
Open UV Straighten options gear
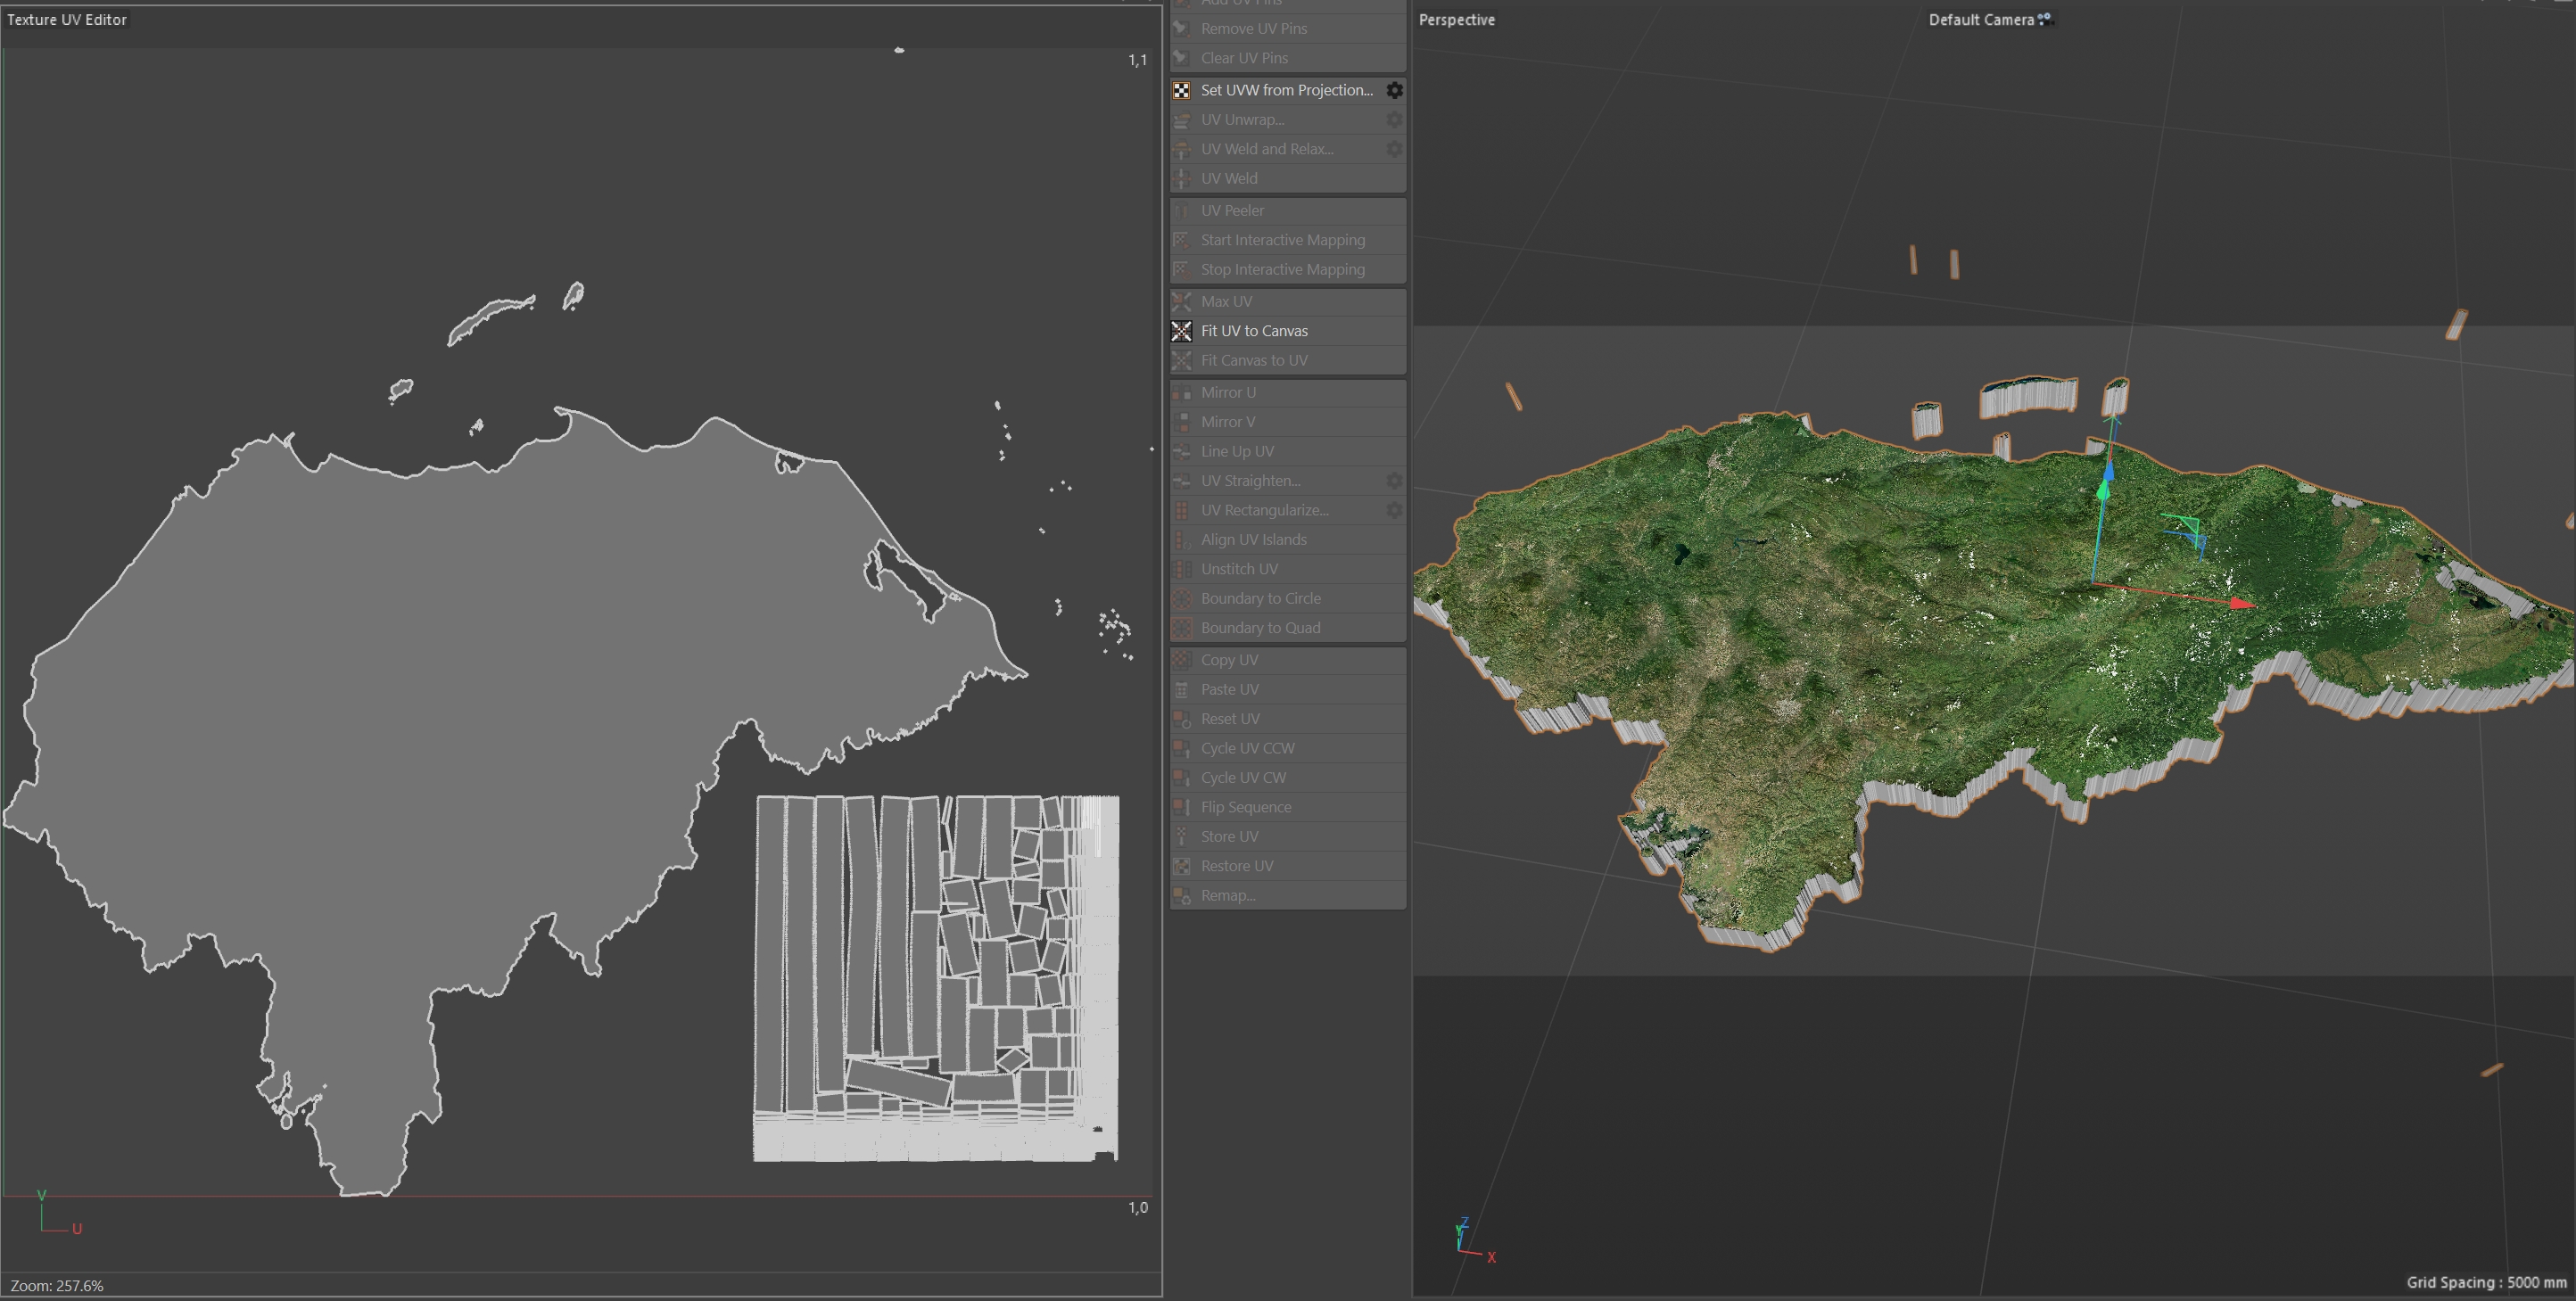pyautogui.click(x=1394, y=481)
